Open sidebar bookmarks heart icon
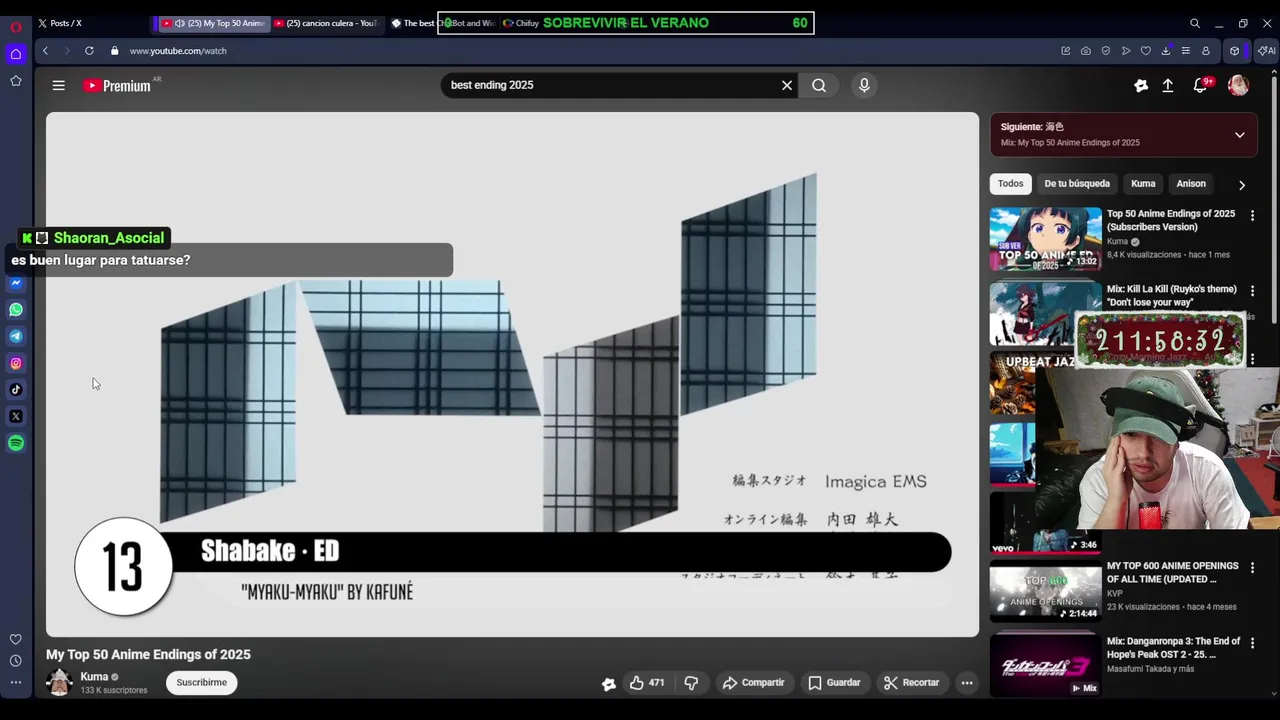This screenshot has width=1280, height=720. coord(16,639)
